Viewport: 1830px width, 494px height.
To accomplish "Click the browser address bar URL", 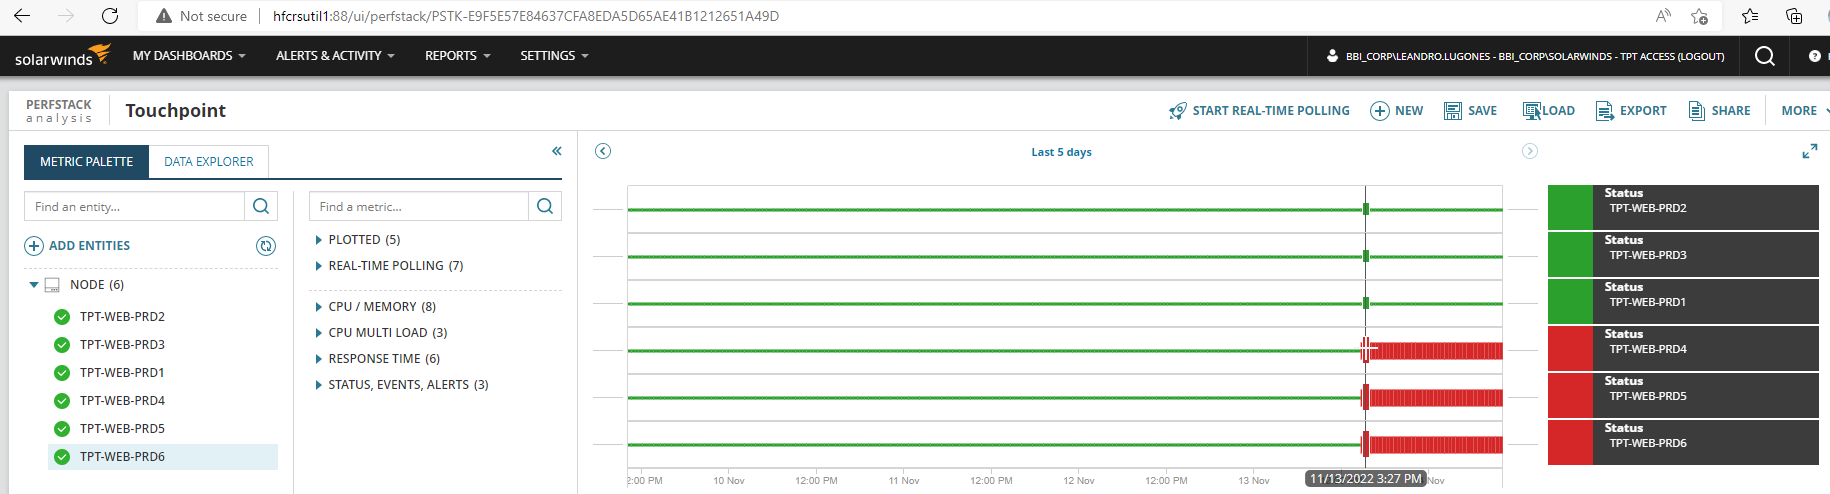I will [526, 16].
